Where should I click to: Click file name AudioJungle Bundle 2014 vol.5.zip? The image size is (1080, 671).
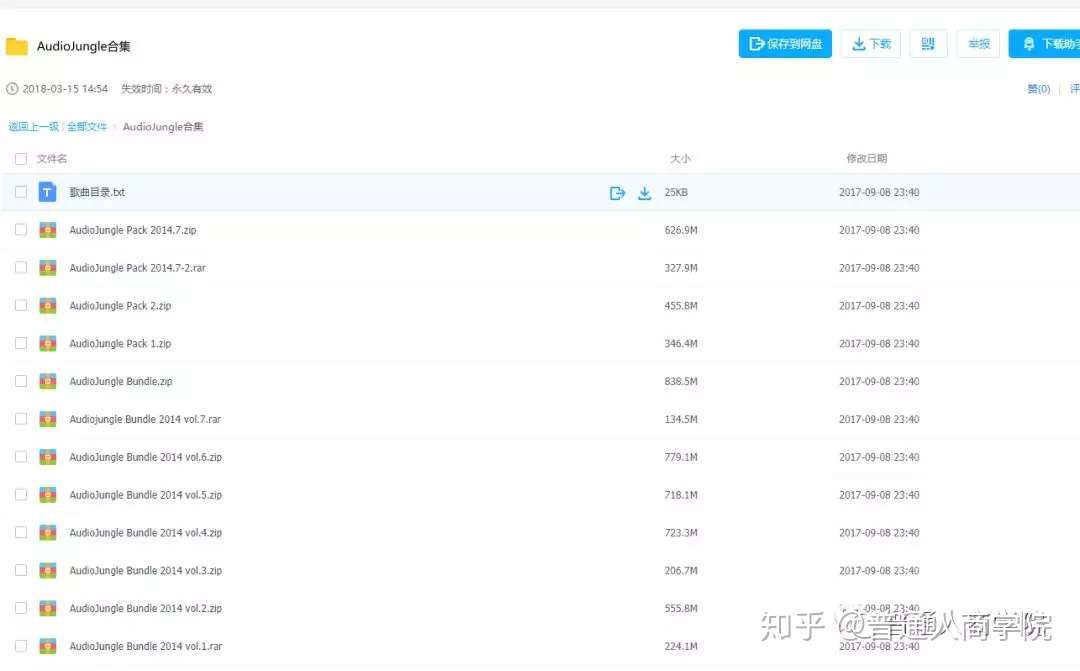(x=145, y=495)
